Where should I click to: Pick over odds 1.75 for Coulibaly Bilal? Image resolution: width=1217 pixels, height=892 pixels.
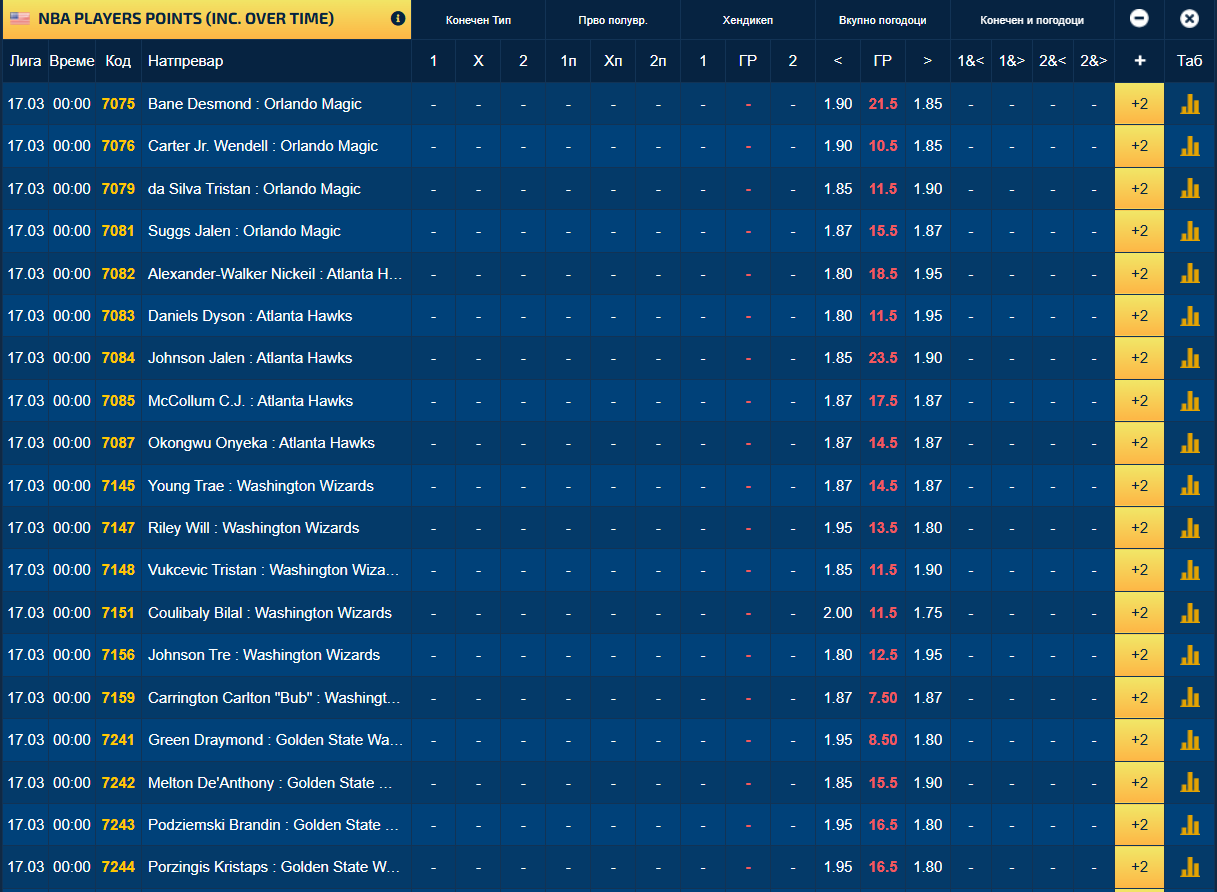point(928,613)
